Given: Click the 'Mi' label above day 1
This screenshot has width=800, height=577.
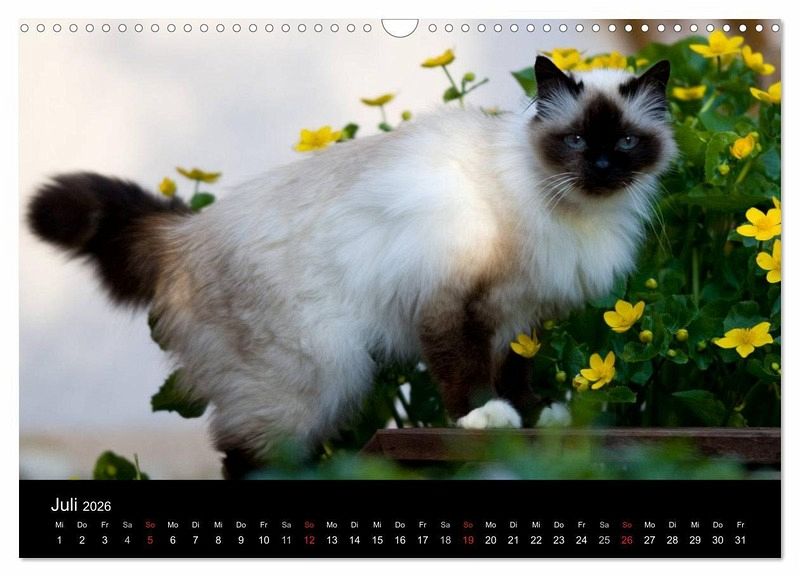Looking at the screenshot, I should tap(59, 524).
